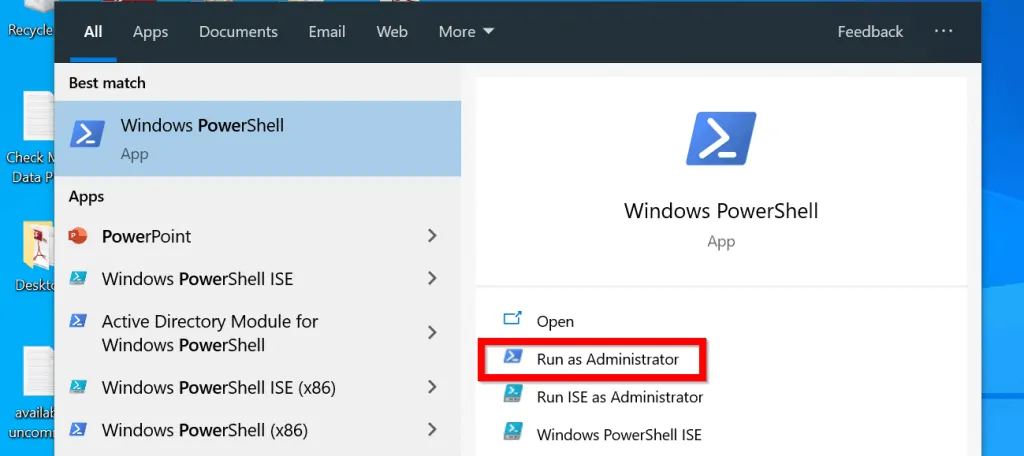The width and height of the screenshot is (1024, 456).
Task: Click Windows PowerShell ISE (x86) icon
Action: coord(78,387)
